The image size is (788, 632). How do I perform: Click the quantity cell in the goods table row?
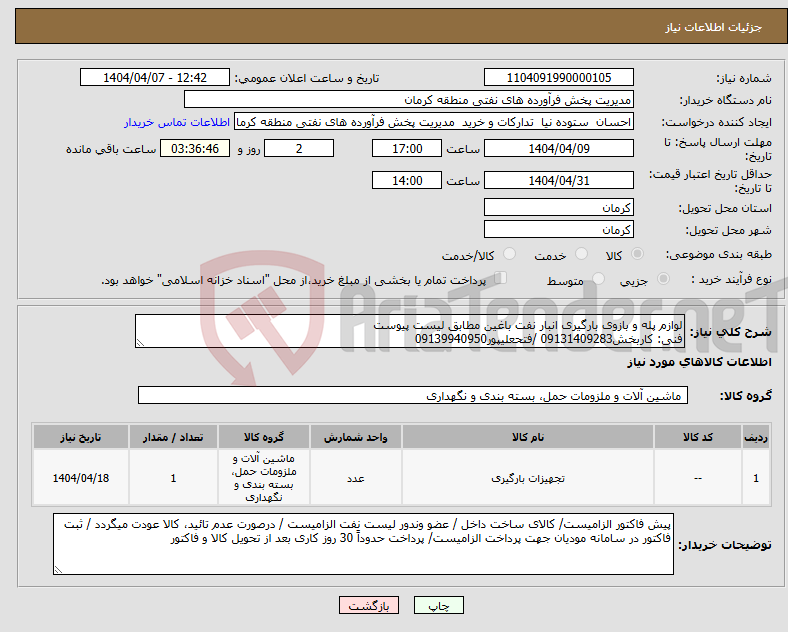[173, 478]
